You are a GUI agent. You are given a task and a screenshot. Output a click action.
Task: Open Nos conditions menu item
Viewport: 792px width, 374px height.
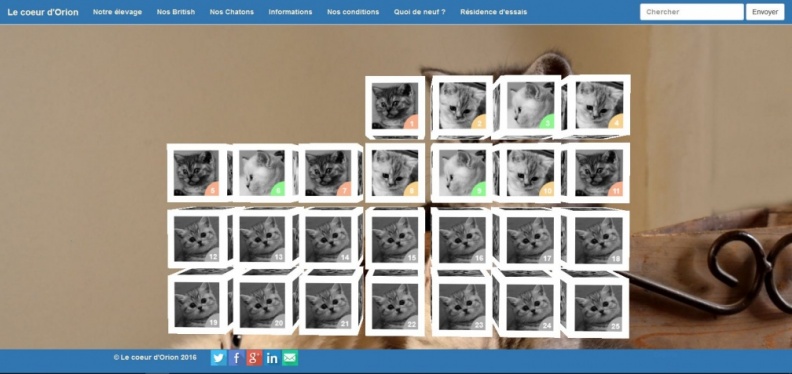(x=353, y=12)
